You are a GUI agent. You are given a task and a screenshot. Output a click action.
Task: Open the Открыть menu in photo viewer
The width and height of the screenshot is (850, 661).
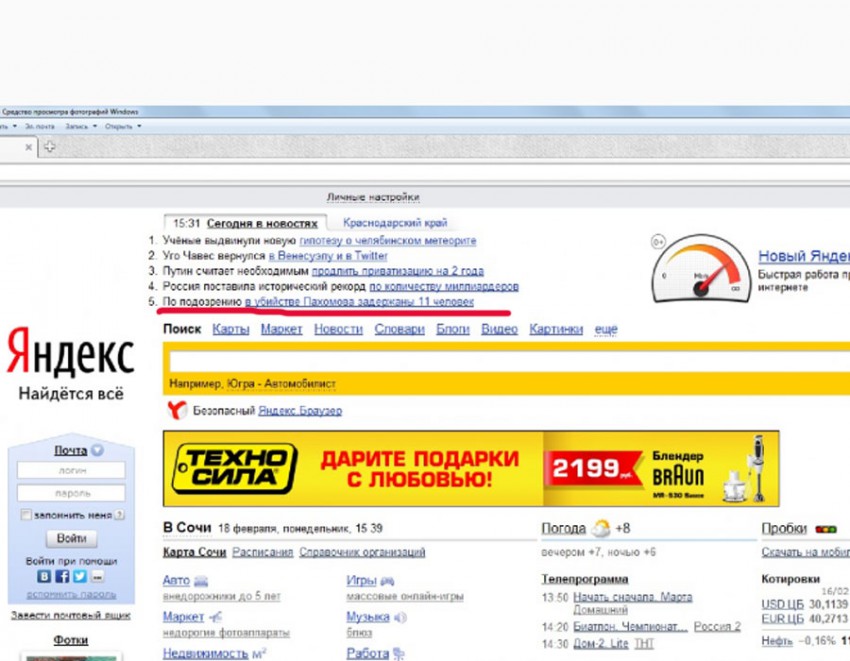click(x=122, y=126)
